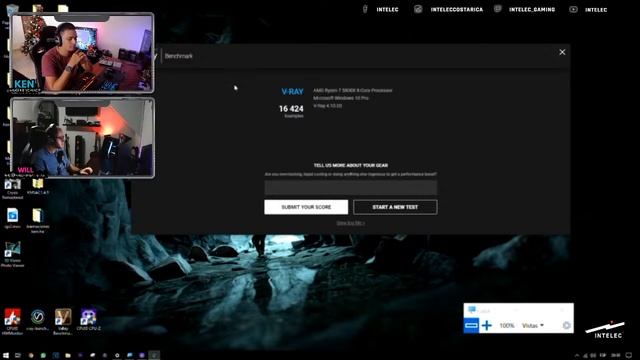Open the folder next to Crysis Remastered
The width and height of the screenshot is (640, 360).
coord(38,187)
